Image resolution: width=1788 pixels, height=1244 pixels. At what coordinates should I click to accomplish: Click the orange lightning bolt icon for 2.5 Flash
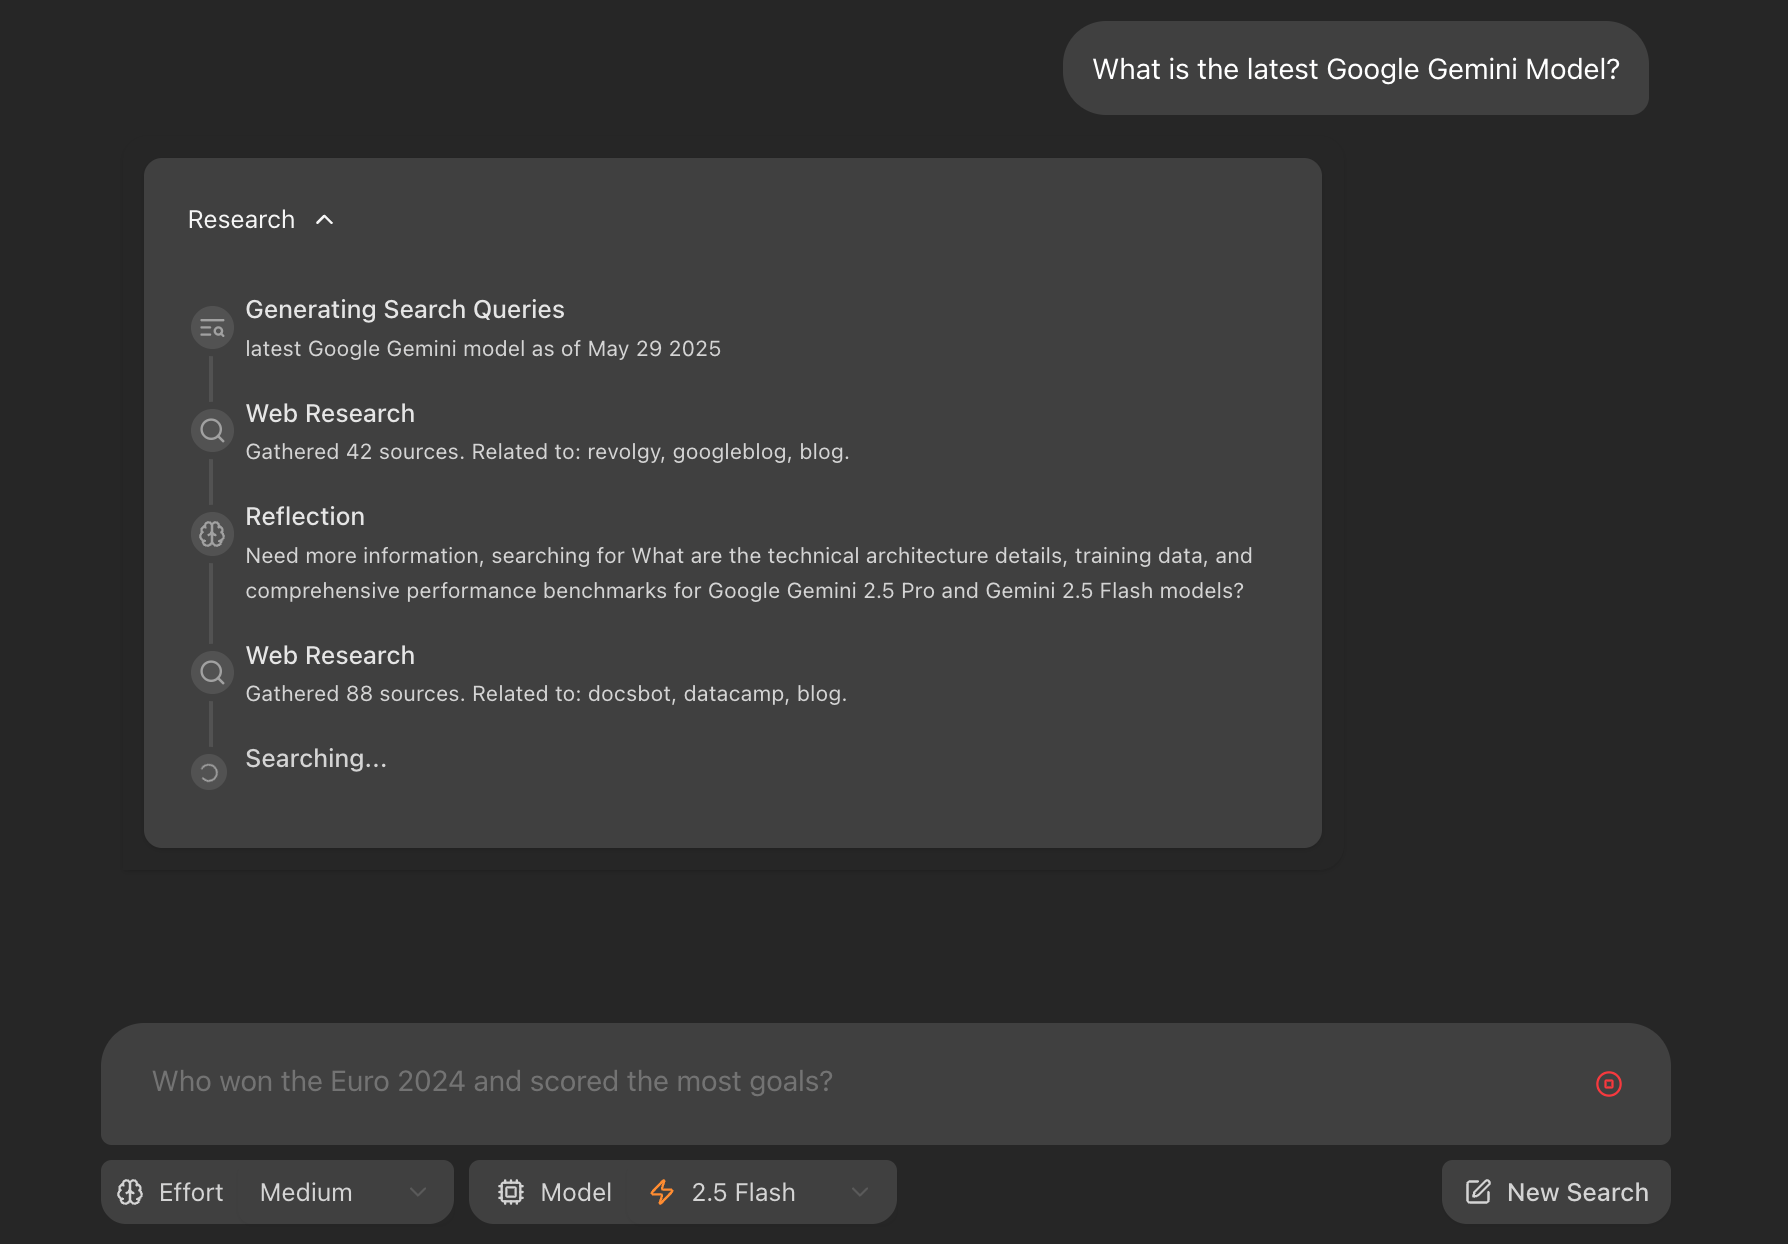tap(663, 1192)
